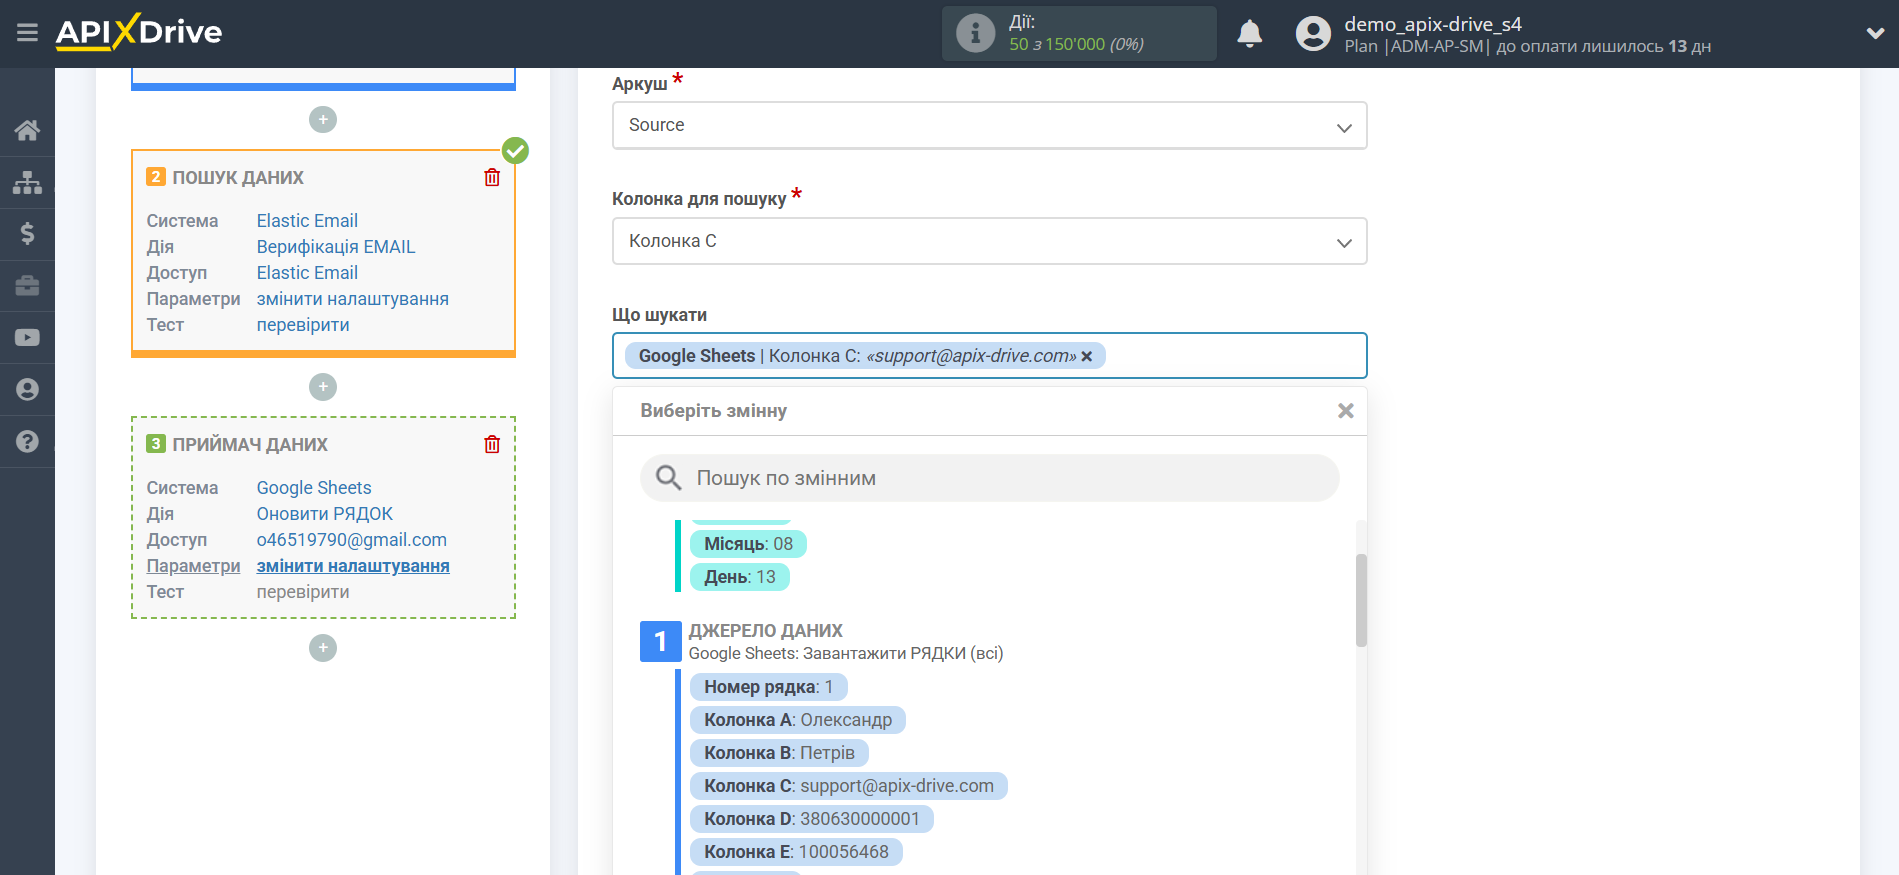Open notifications bell
The image size is (1899, 875).
click(1249, 34)
